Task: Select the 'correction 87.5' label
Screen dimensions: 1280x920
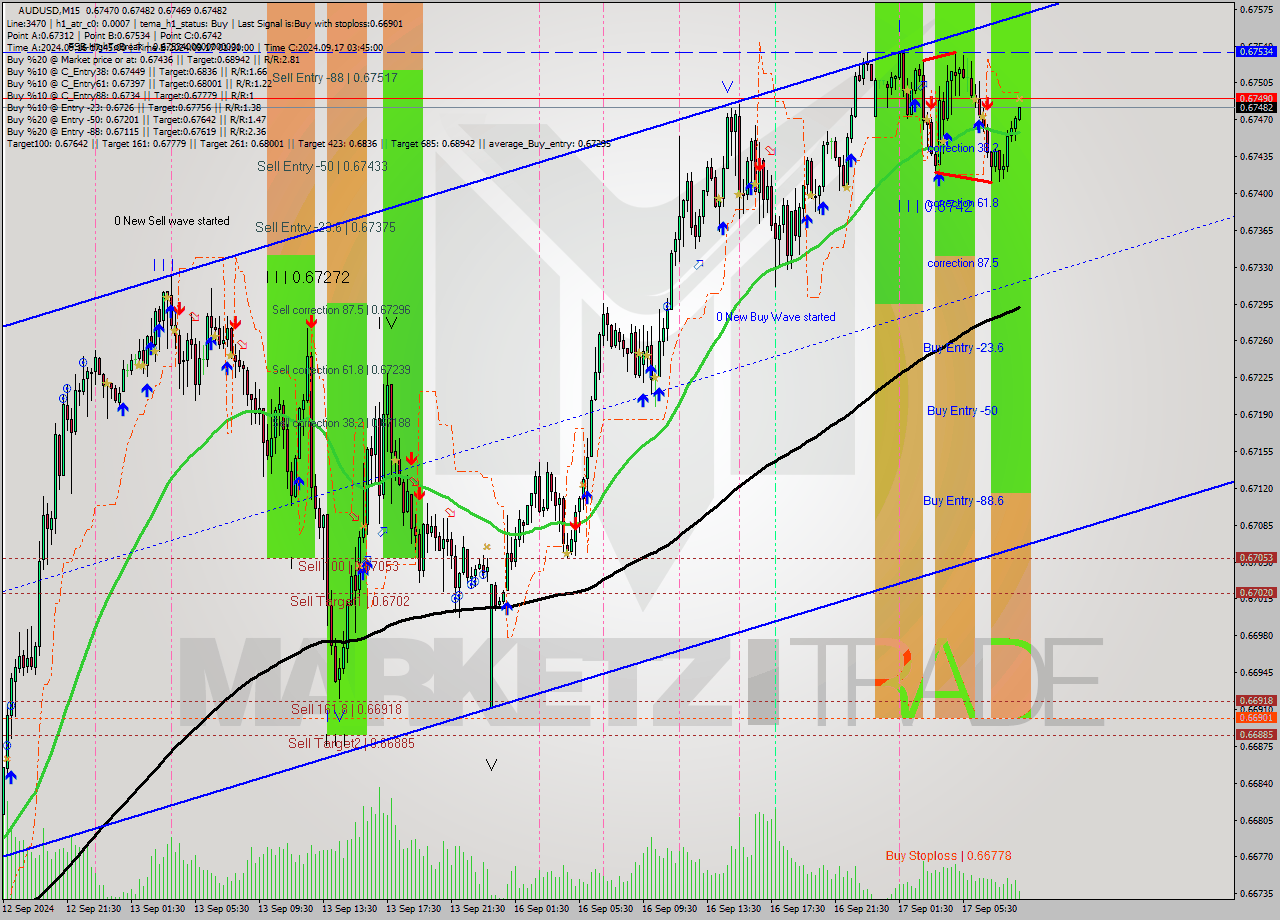Action: click(x=963, y=263)
